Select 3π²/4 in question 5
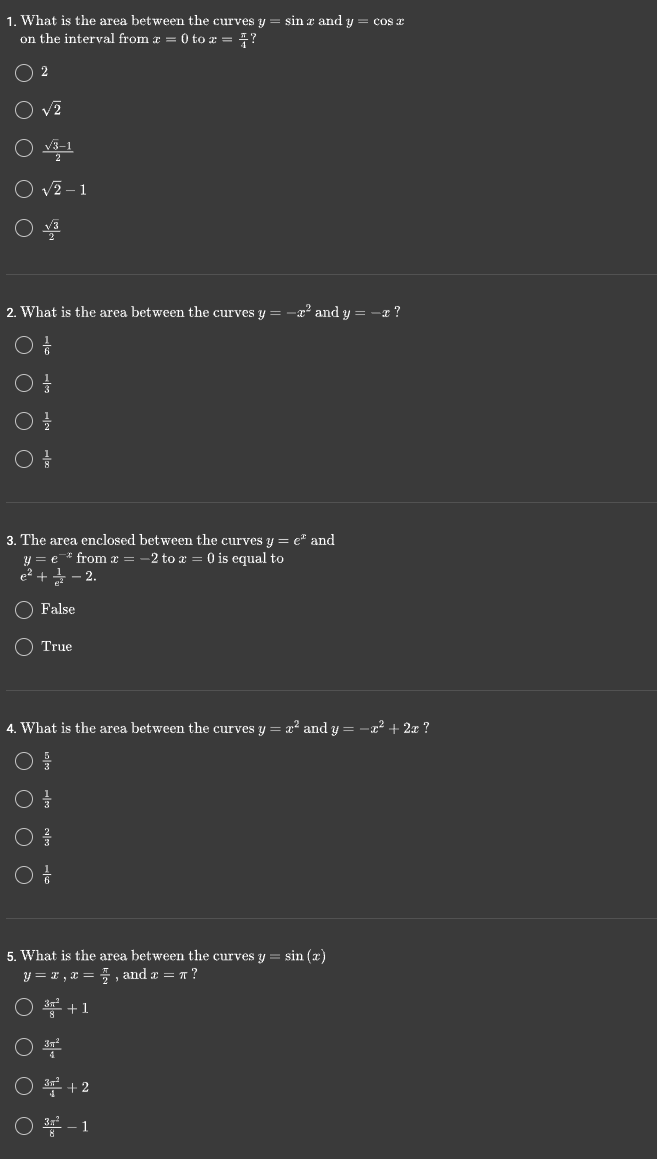The height and width of the screenshot is (1159, 658). [x=23, y=1047]
